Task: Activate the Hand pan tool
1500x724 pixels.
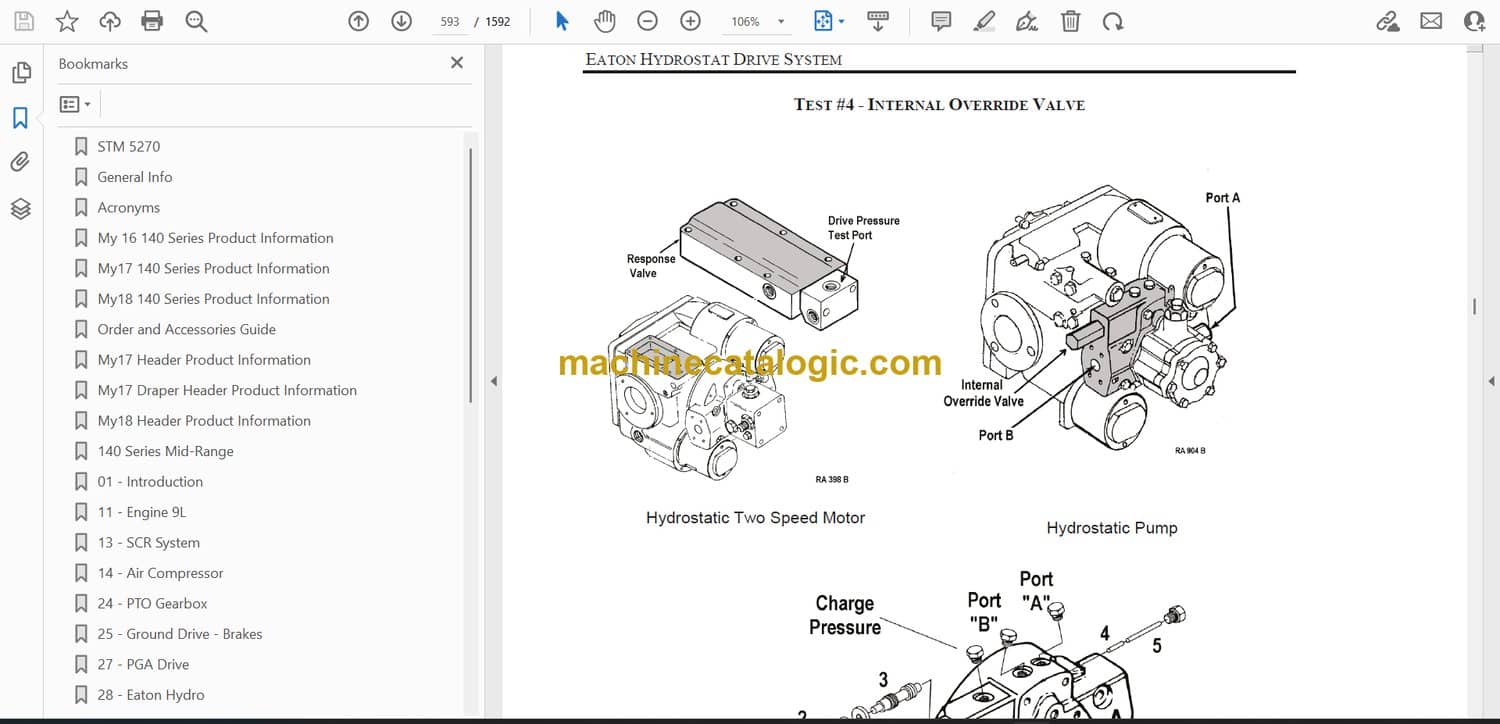Action: [604, 21]
